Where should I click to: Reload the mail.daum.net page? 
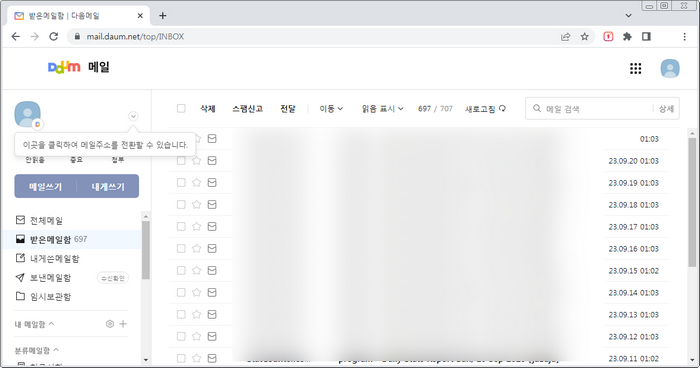(x=54, y=37)
